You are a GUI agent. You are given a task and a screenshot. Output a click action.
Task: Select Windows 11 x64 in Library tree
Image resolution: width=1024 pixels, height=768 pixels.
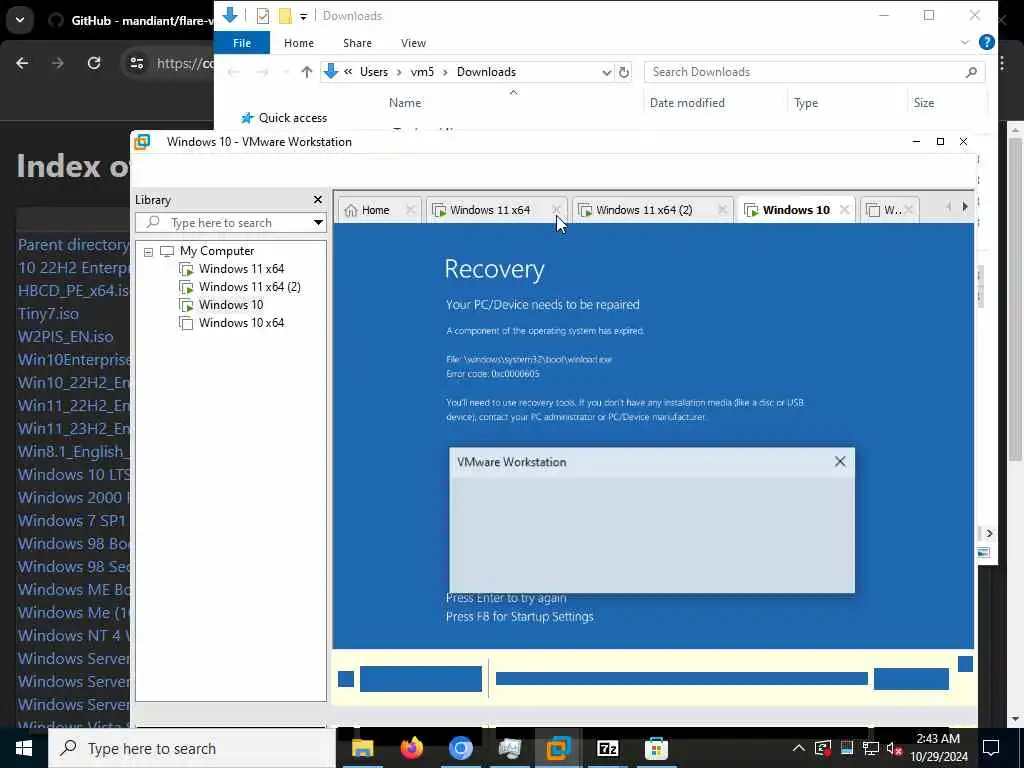241,268
